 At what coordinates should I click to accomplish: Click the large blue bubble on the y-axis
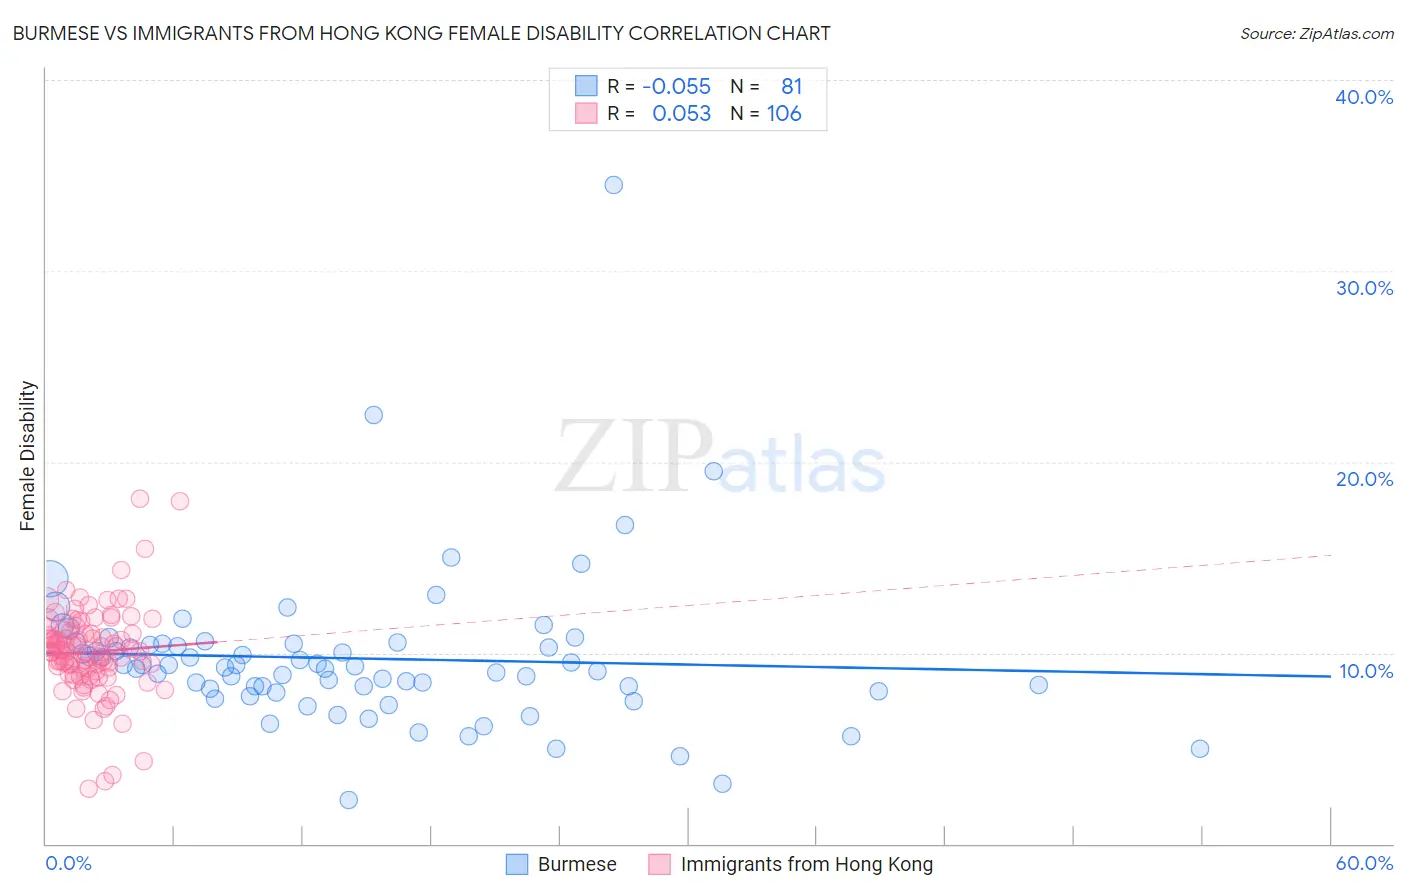[x=48, y=581]
